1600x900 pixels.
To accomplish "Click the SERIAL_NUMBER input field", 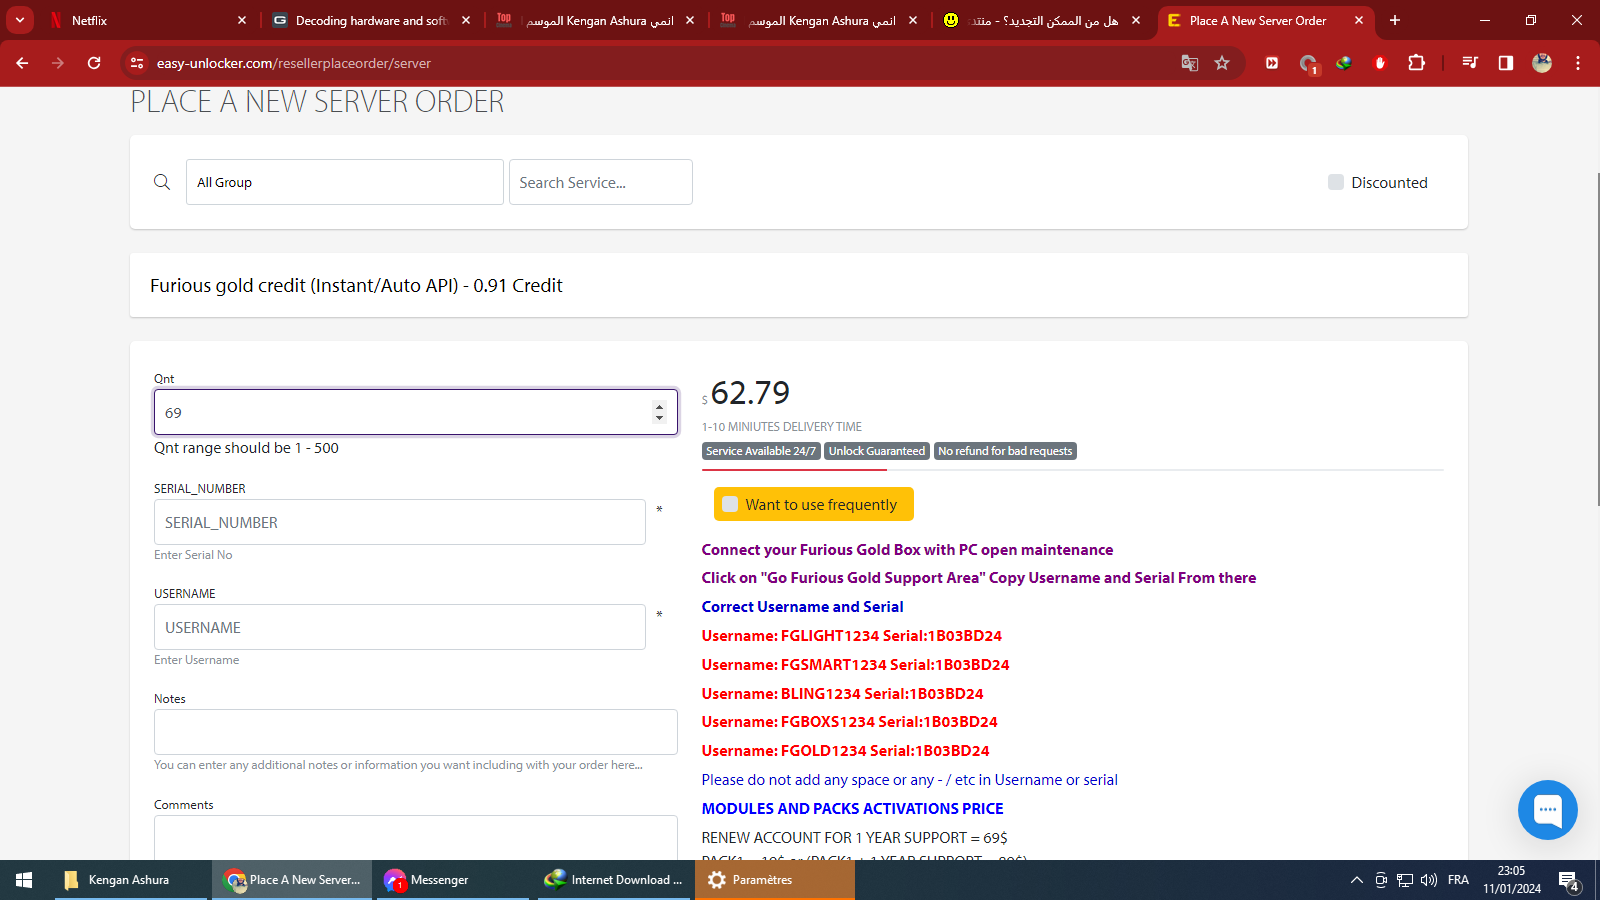I will (x=400, y=522).
